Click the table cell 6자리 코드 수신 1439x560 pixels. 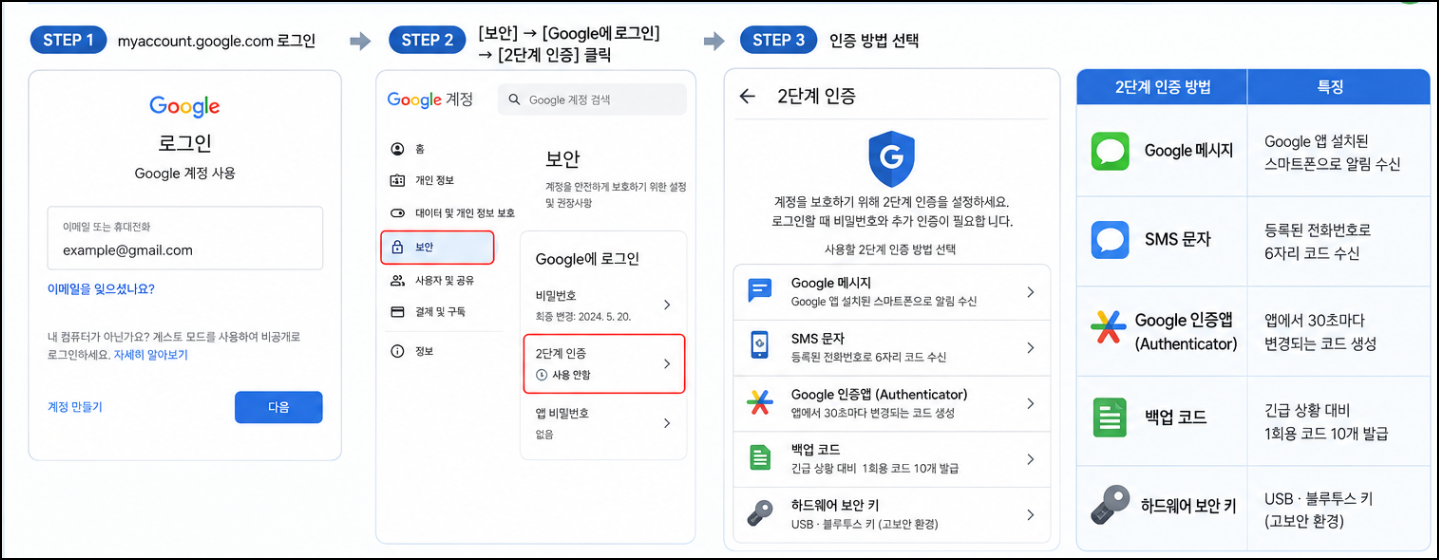pos(1312,253)
